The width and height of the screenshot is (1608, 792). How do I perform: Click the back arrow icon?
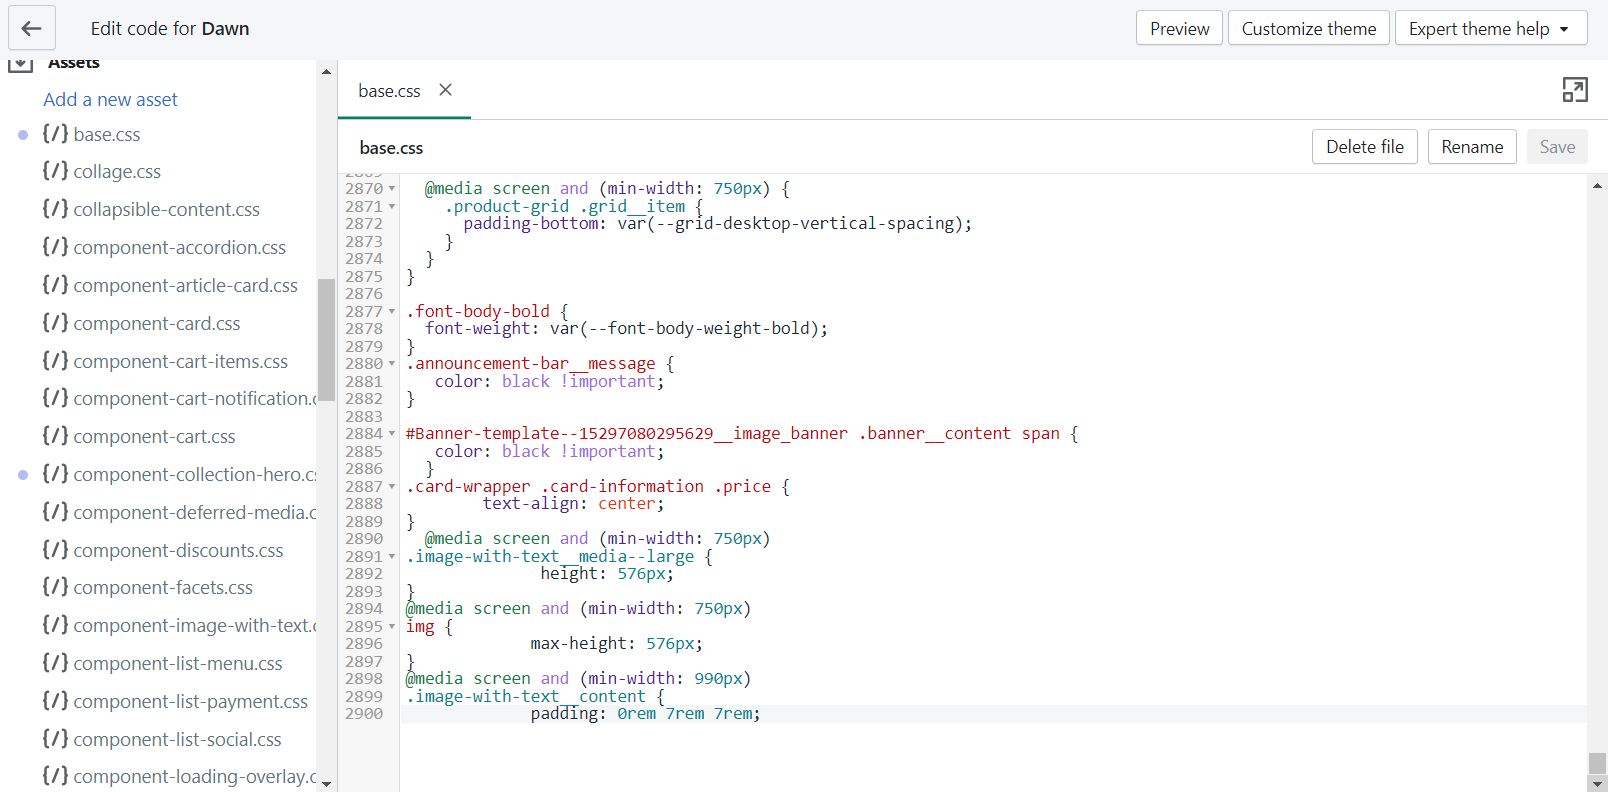click(x=31, y=29)
